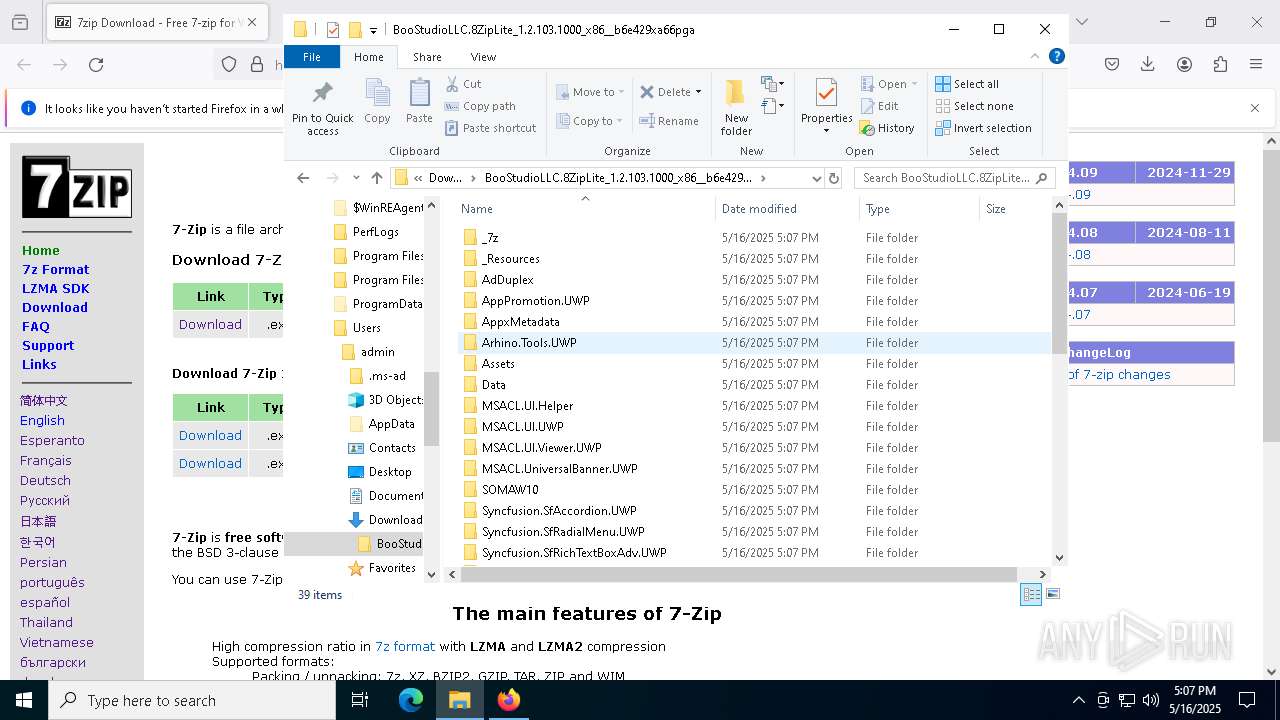Viewport: 1280px width, 720px height.
Task: Switch to the Home ribbon tab
Action: pyautogui.click(x=368, y=57)
